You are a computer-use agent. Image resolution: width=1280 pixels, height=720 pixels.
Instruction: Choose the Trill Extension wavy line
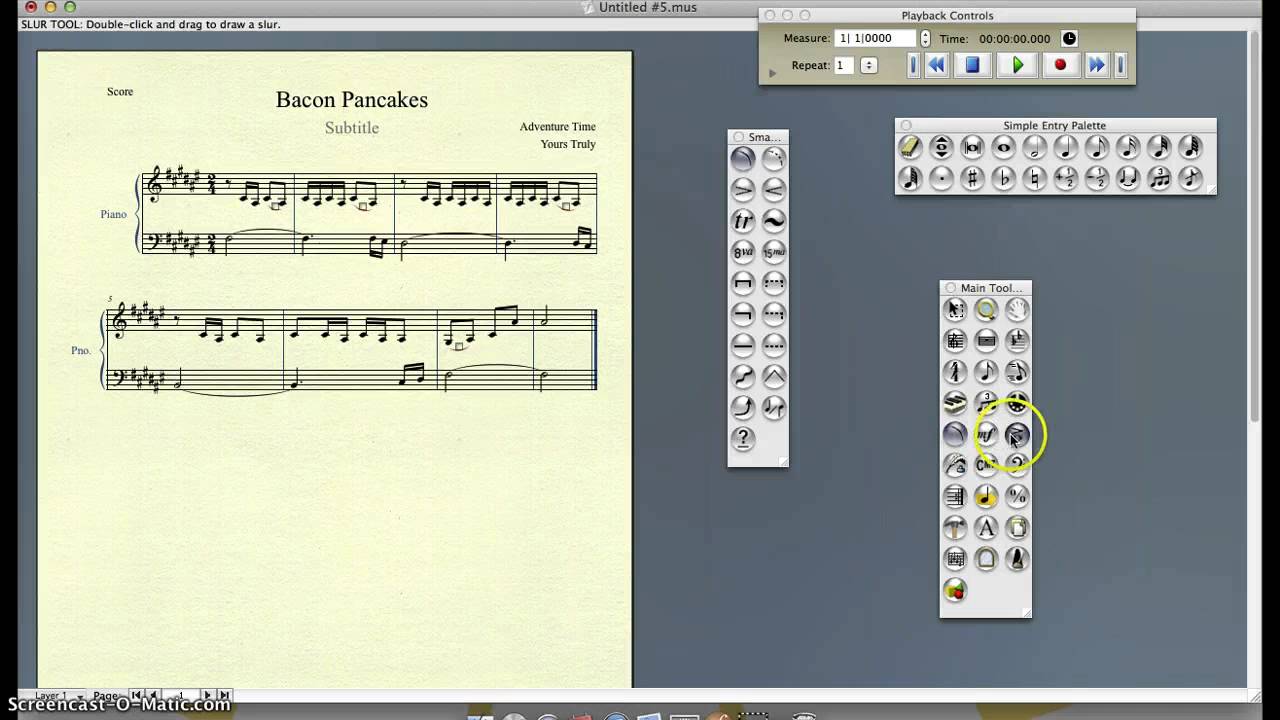point(774,220)
